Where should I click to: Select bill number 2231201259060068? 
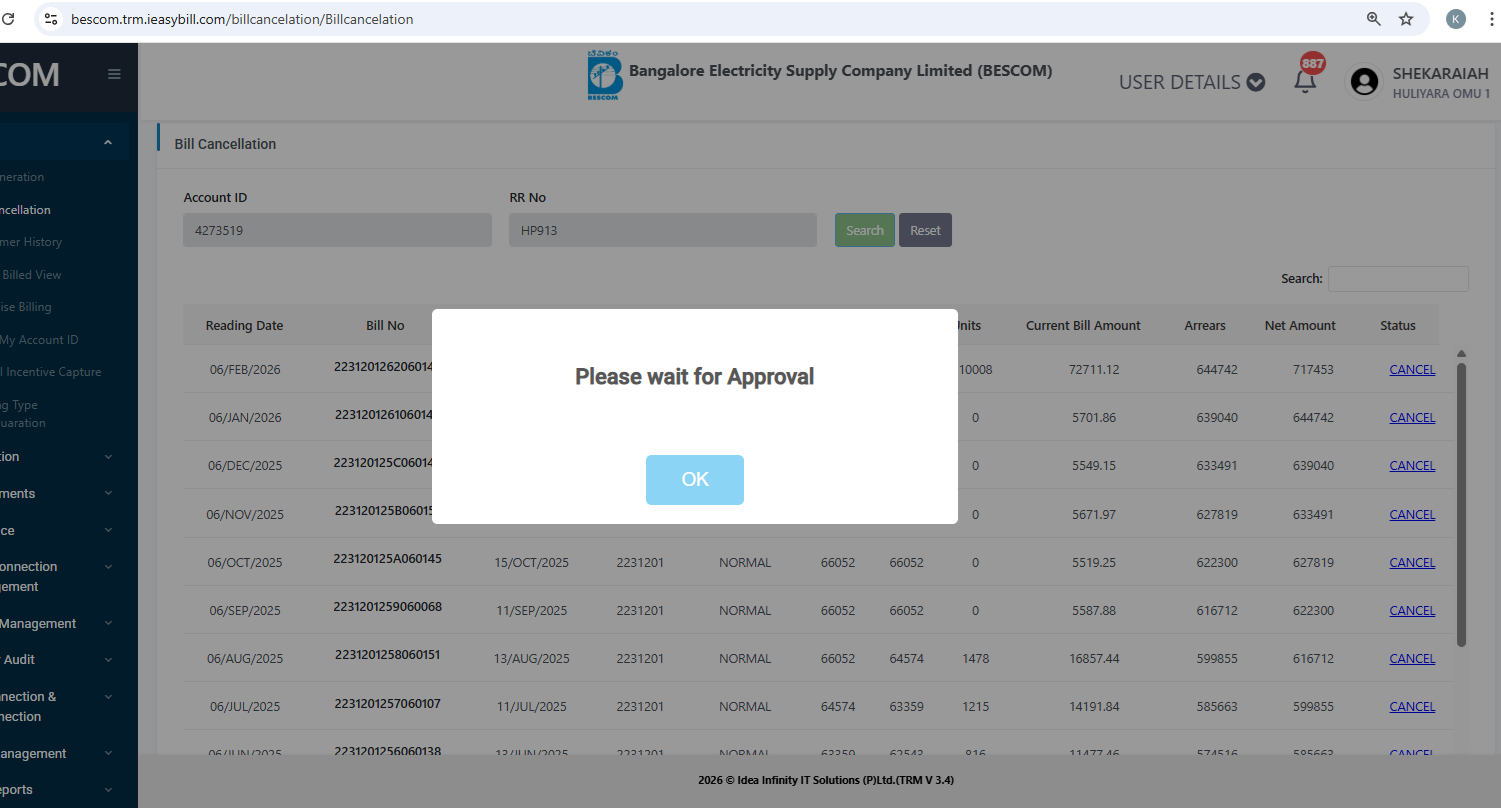point(388,607)
